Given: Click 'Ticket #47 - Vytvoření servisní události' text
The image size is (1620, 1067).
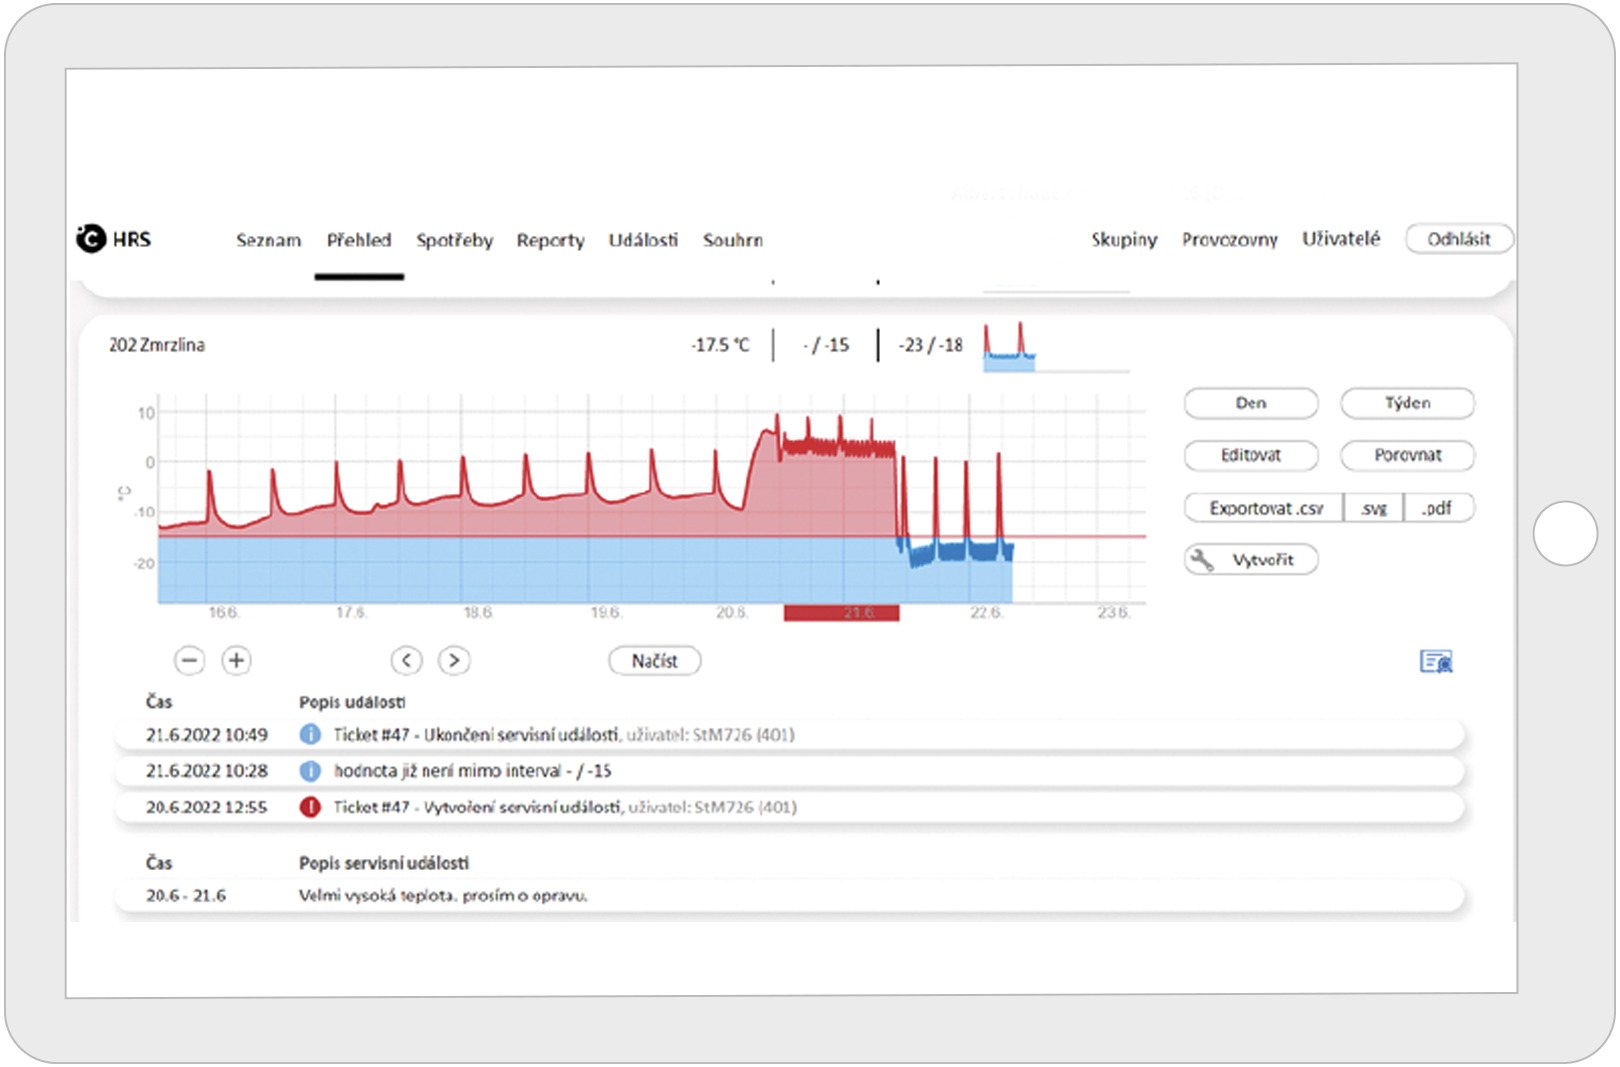Looking at the screenshot, I should (477, 807).
